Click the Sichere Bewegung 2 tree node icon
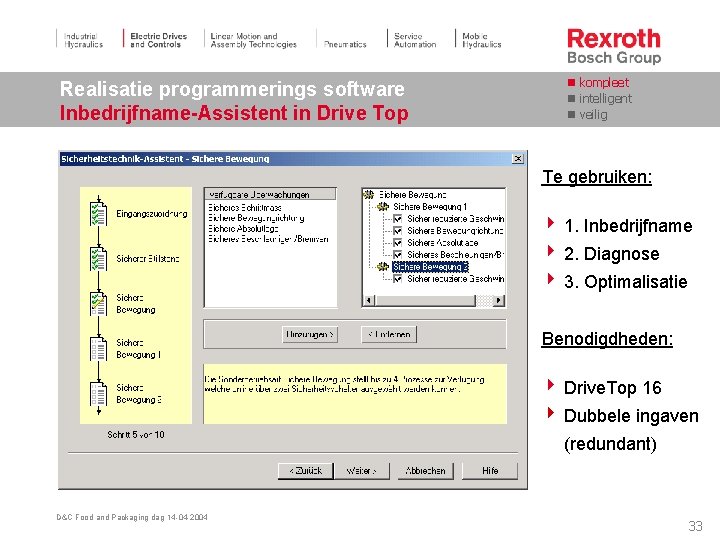The width and height of the screenshot is (720, 540). click(x=382, y=267)
